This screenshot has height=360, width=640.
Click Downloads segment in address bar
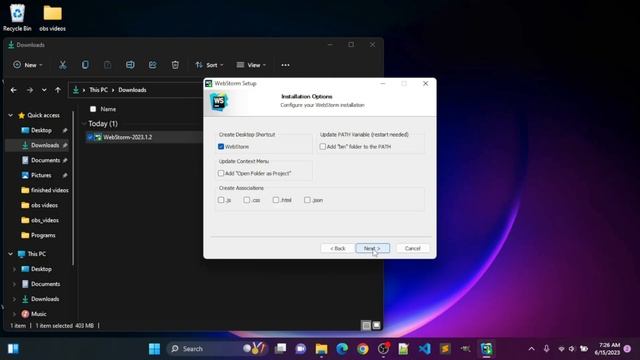pos(132,90)
